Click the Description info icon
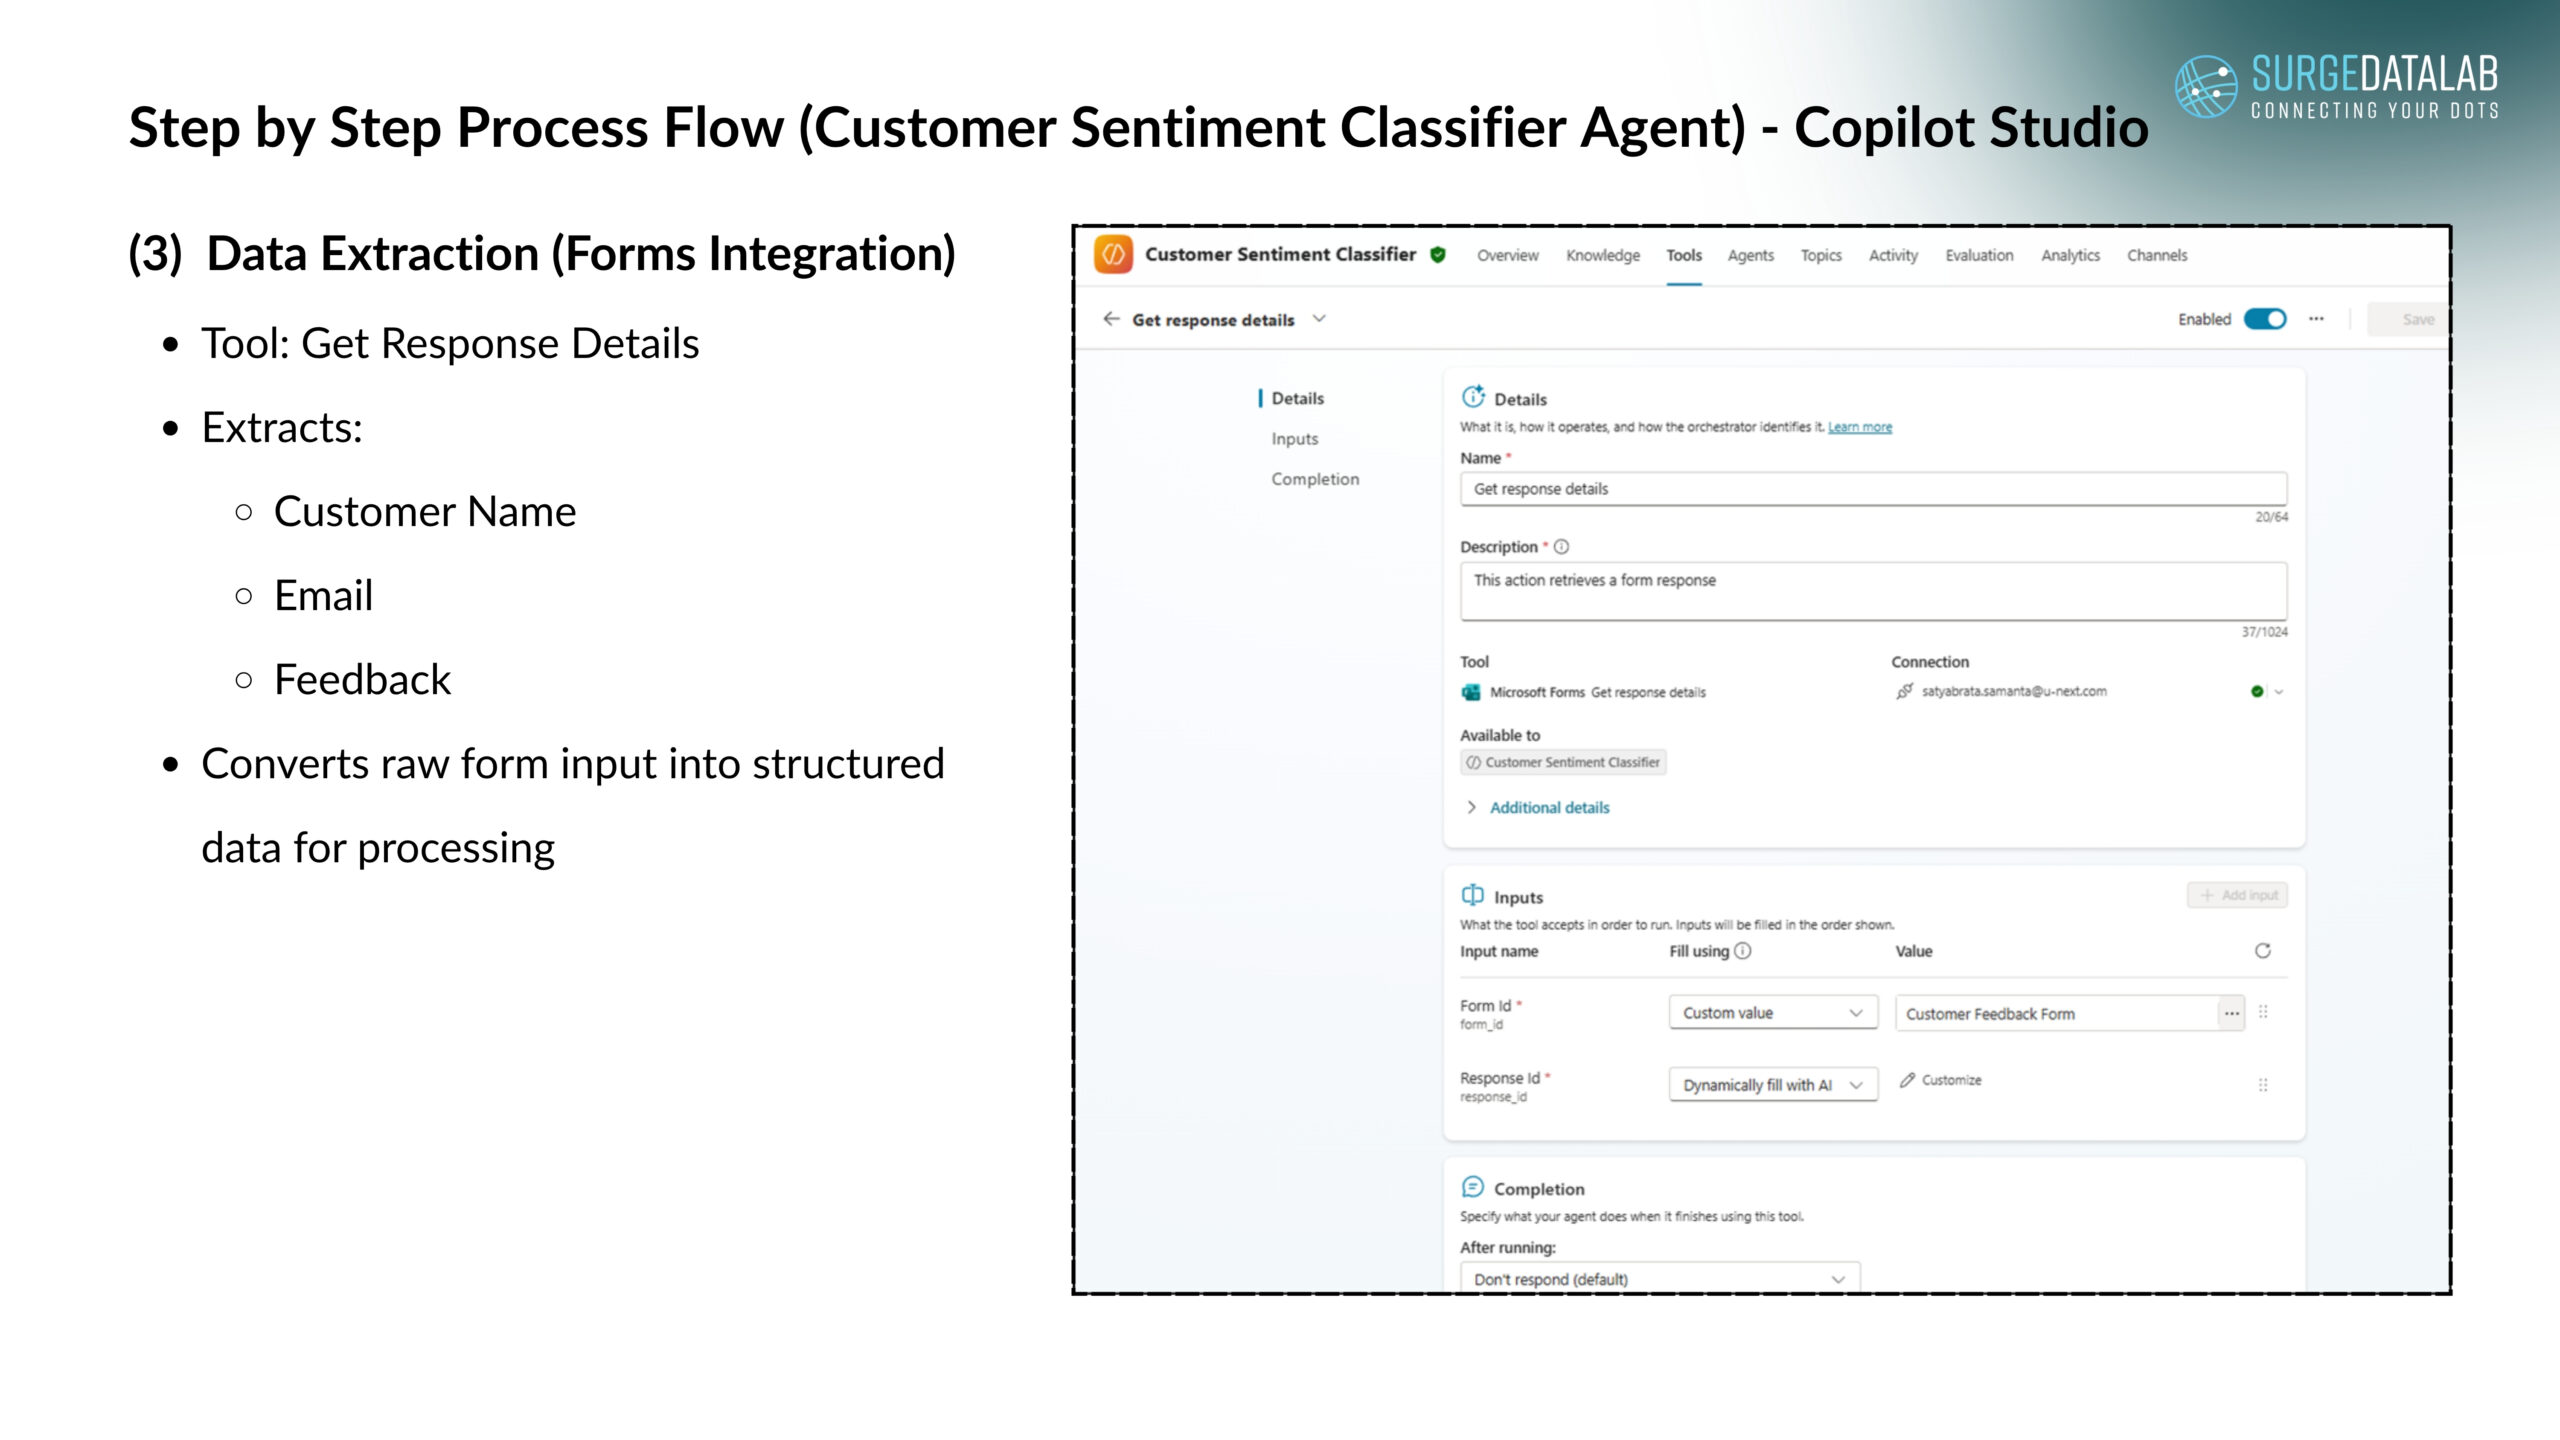The width and height of the screenshot is (2560, 1440). click(1561, 547)
